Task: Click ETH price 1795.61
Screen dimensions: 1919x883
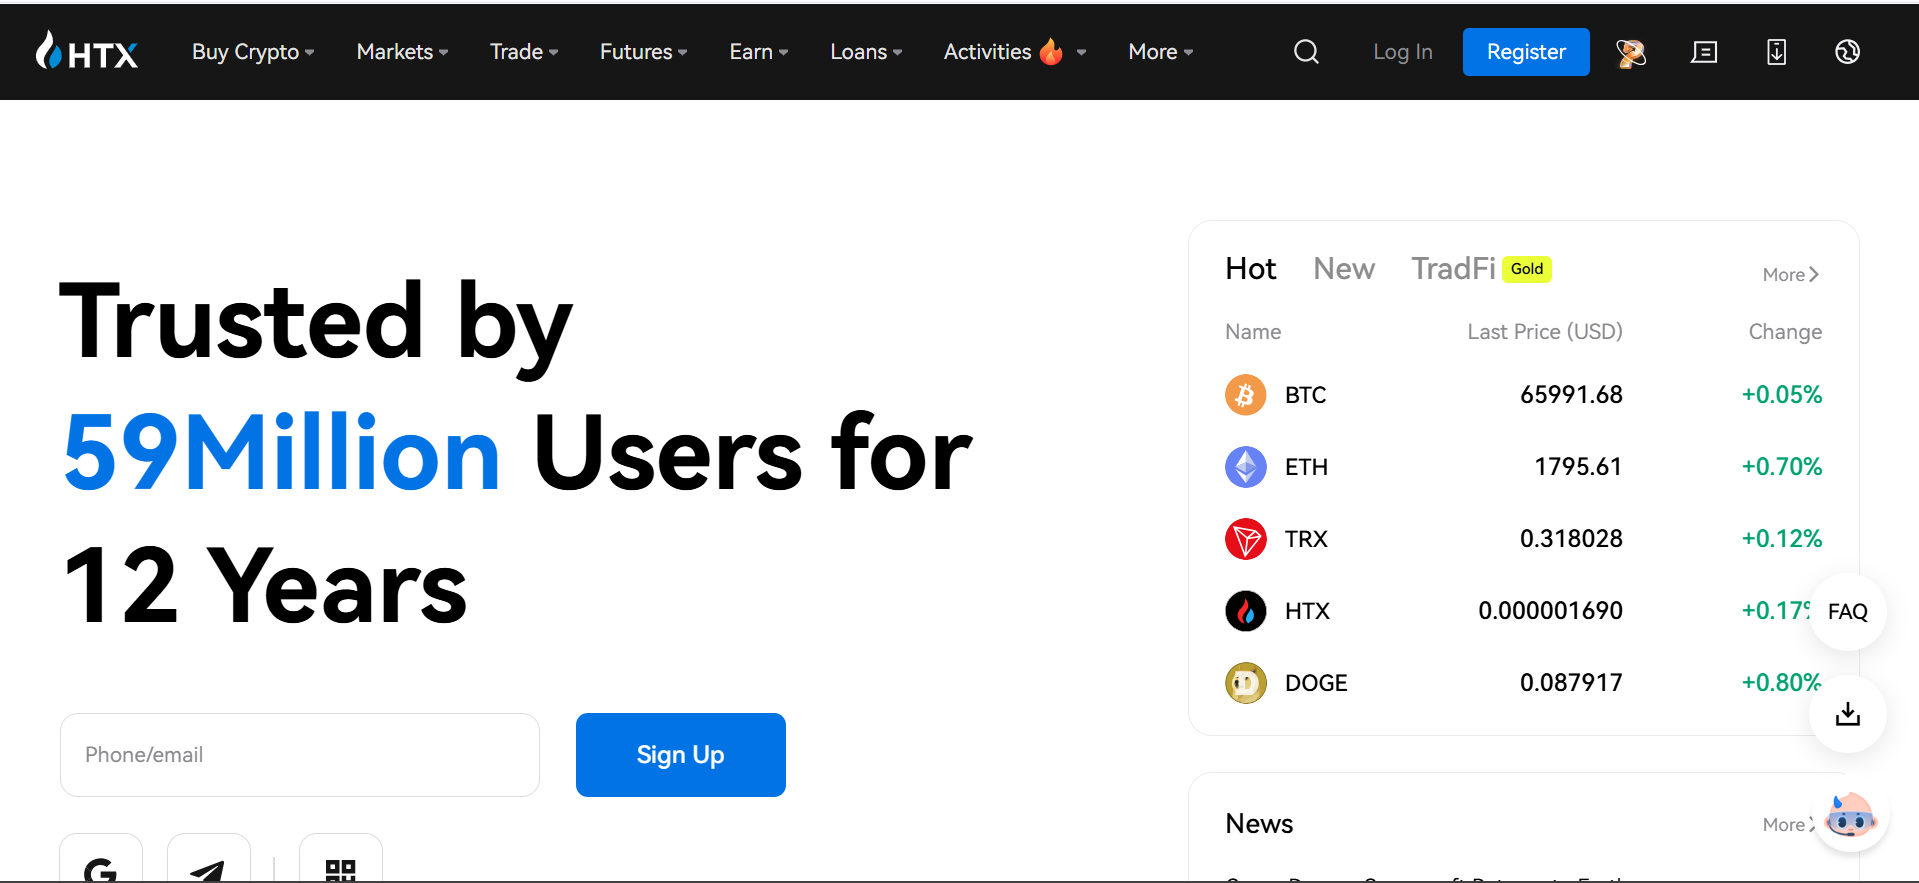Action: (x=1578, y=467)
